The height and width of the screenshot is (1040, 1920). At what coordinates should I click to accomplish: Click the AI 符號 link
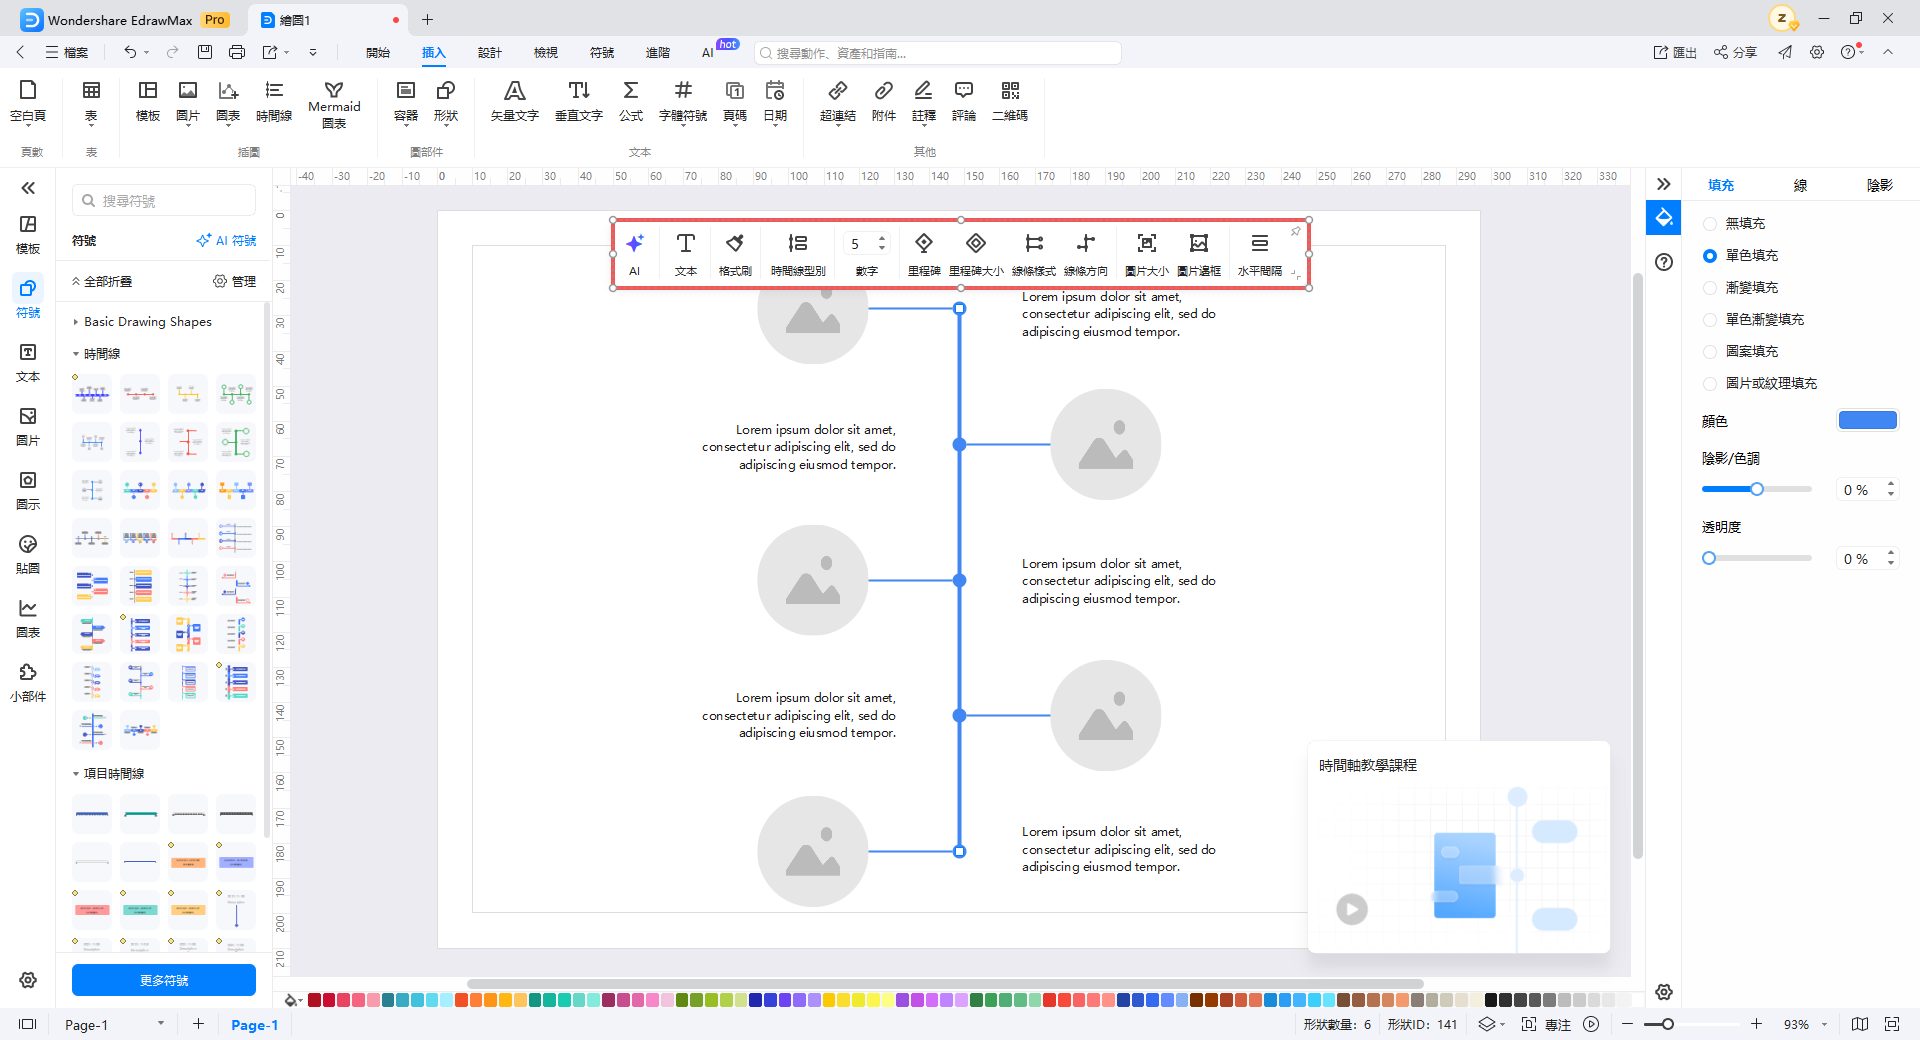click(x=227, y=241)
